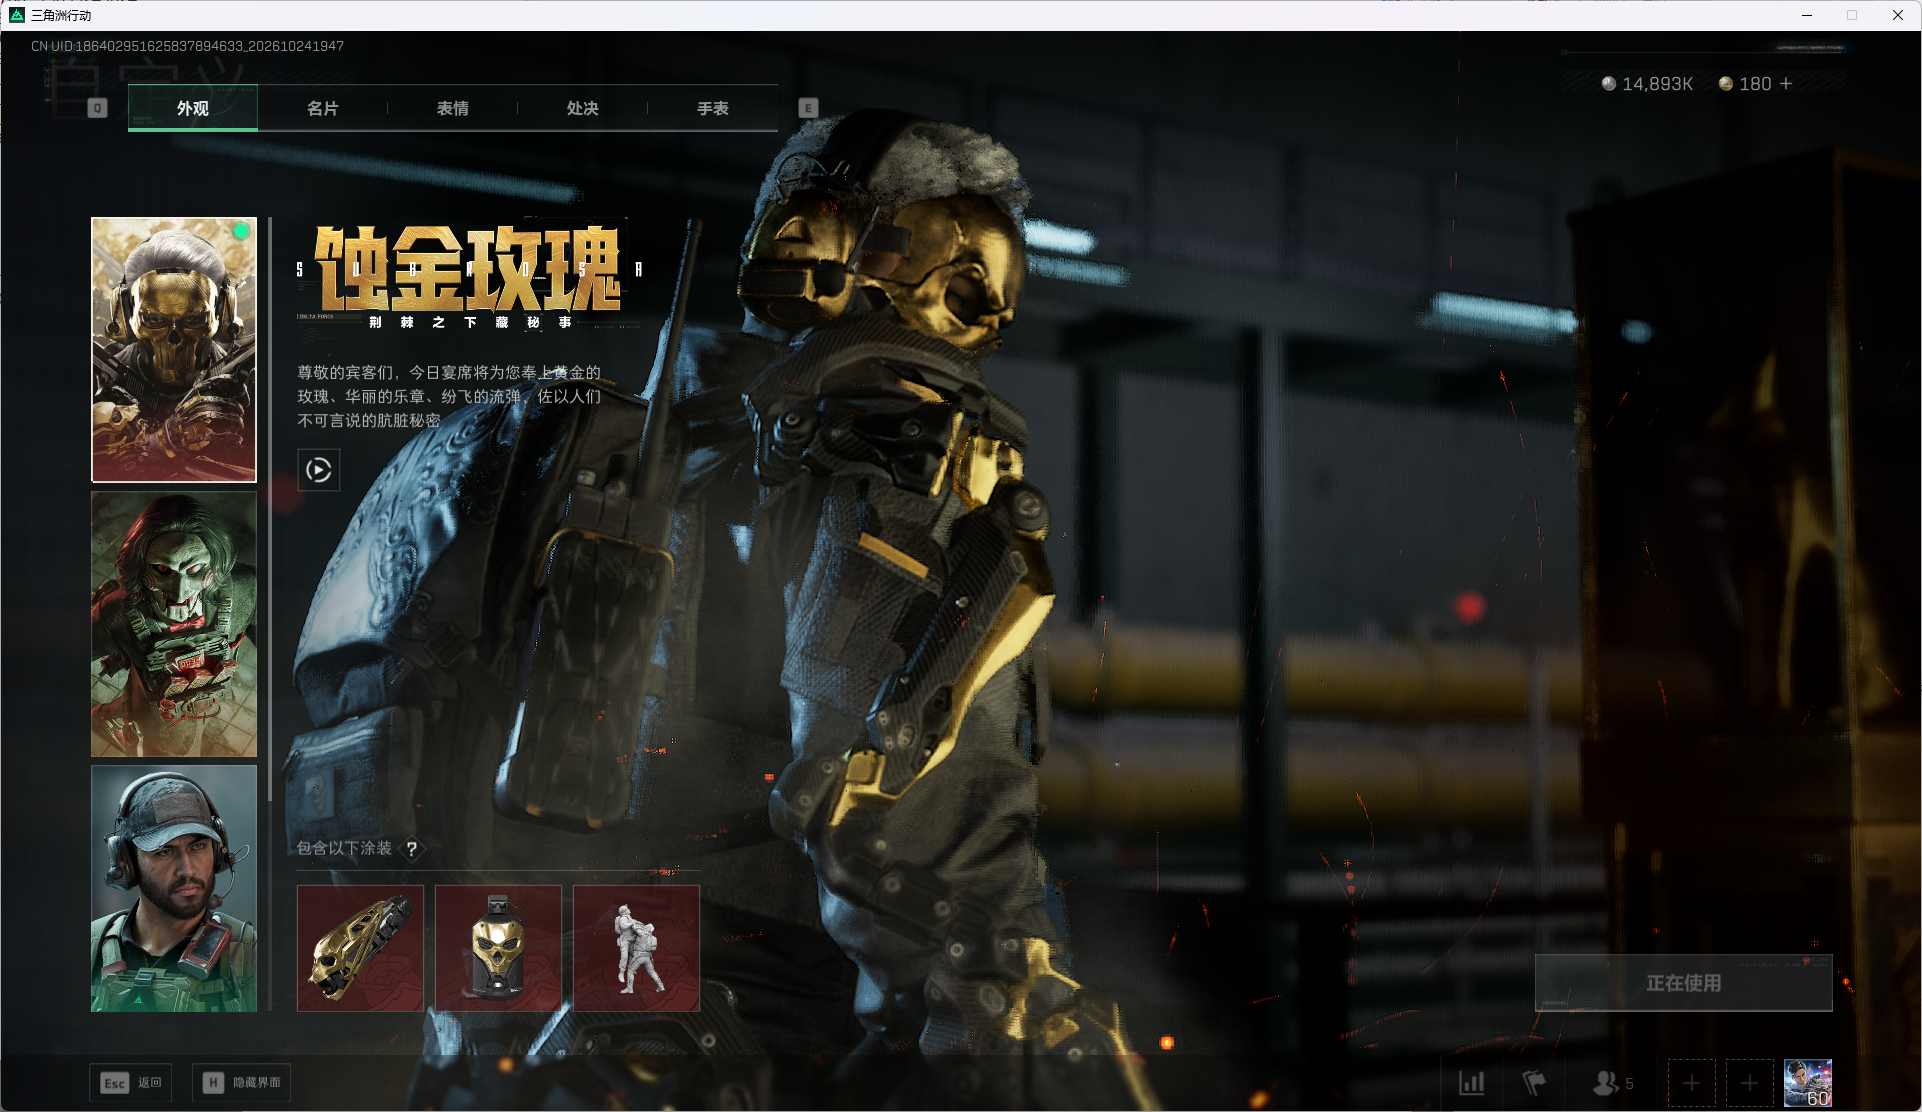Select the bearded operator with cap thumbnail
1922x1112 pixels.
[174, 889]
